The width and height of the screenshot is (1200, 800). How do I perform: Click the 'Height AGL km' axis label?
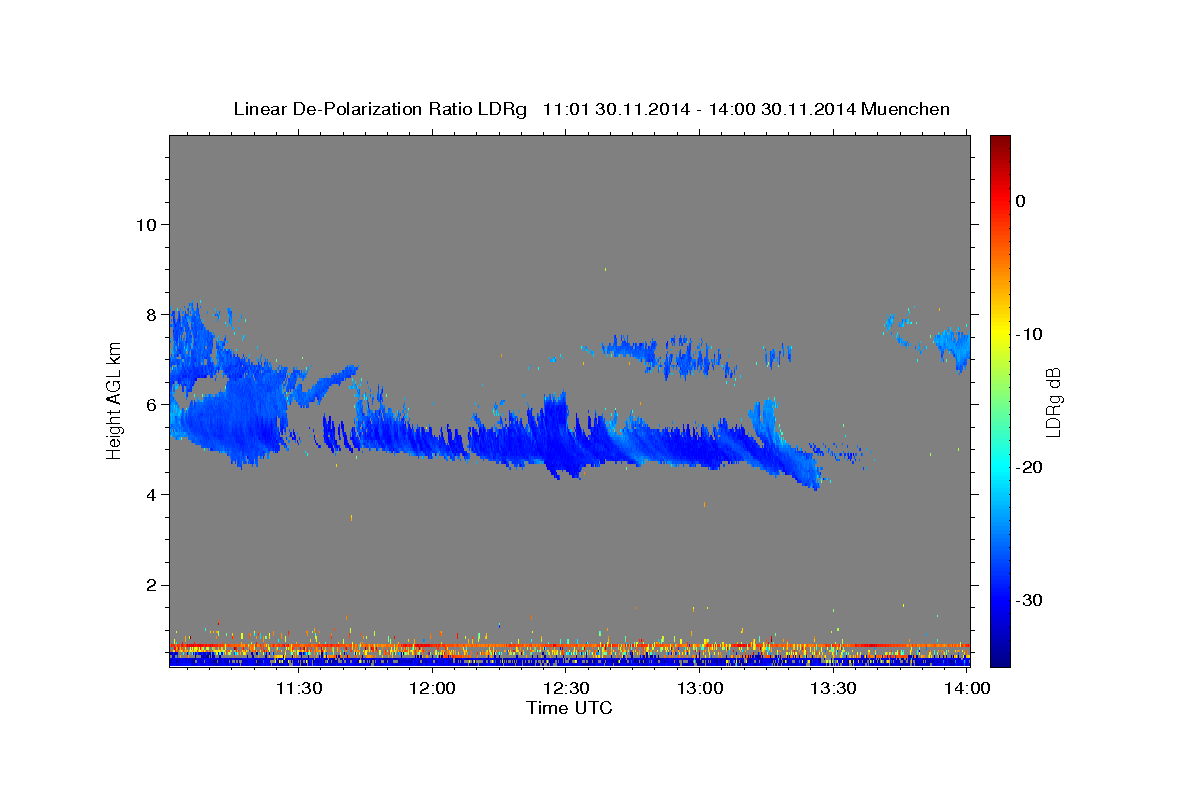(x=115, y=400)
